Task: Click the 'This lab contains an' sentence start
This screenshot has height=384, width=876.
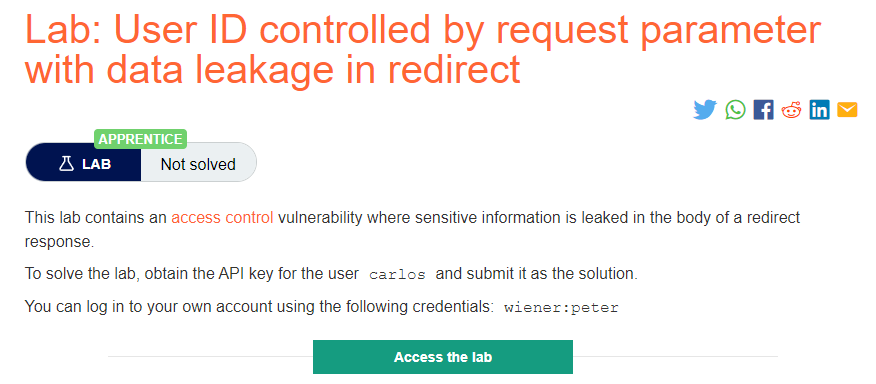Action: [97, 217]
